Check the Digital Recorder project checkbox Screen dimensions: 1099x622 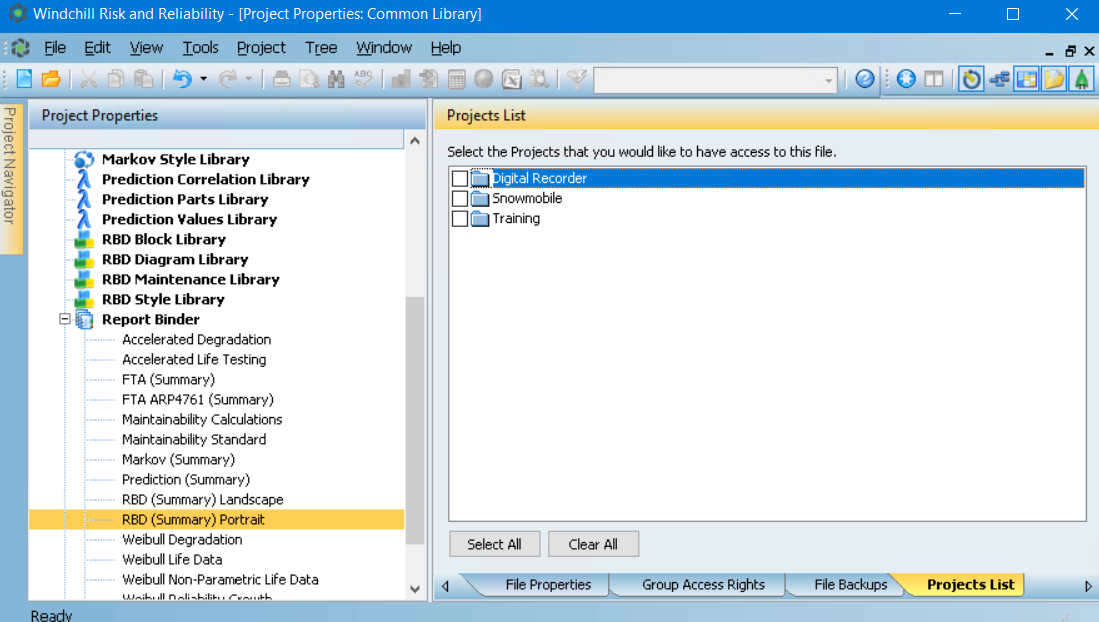[x=460, y=178]
